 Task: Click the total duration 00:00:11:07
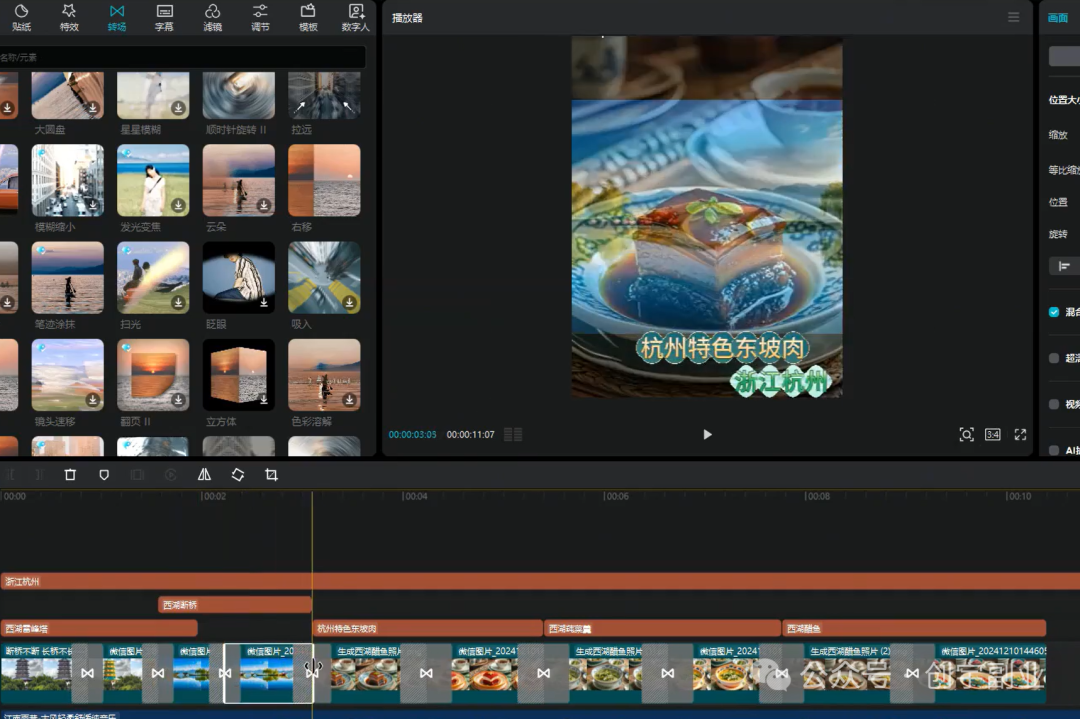tap(470, 435)
